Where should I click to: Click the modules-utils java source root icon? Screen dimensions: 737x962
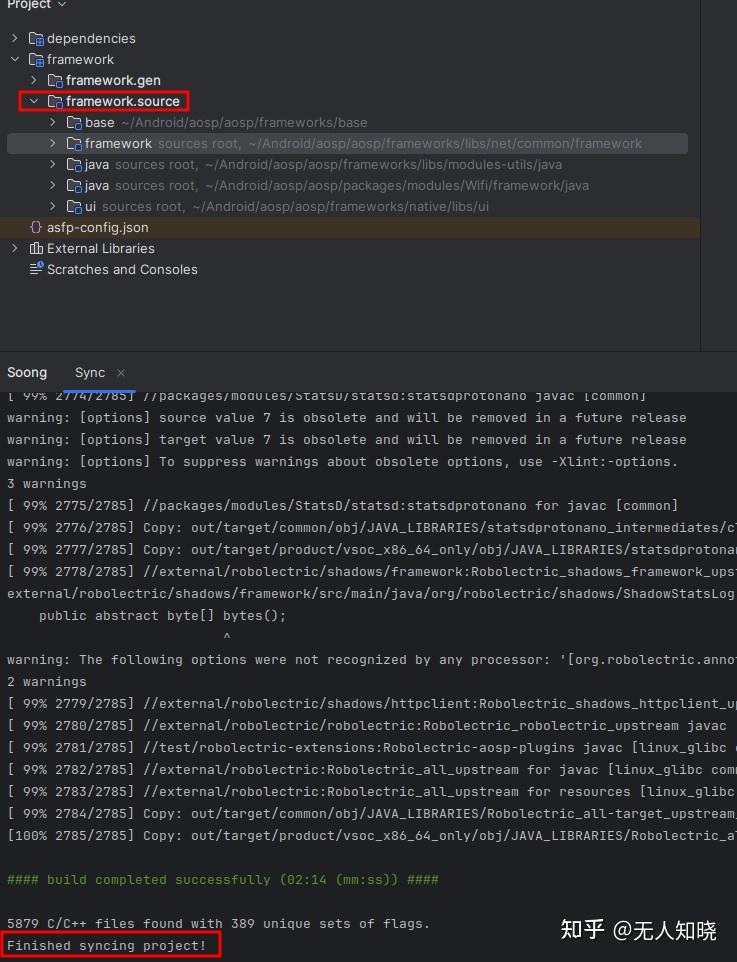(x=75, y=164)
